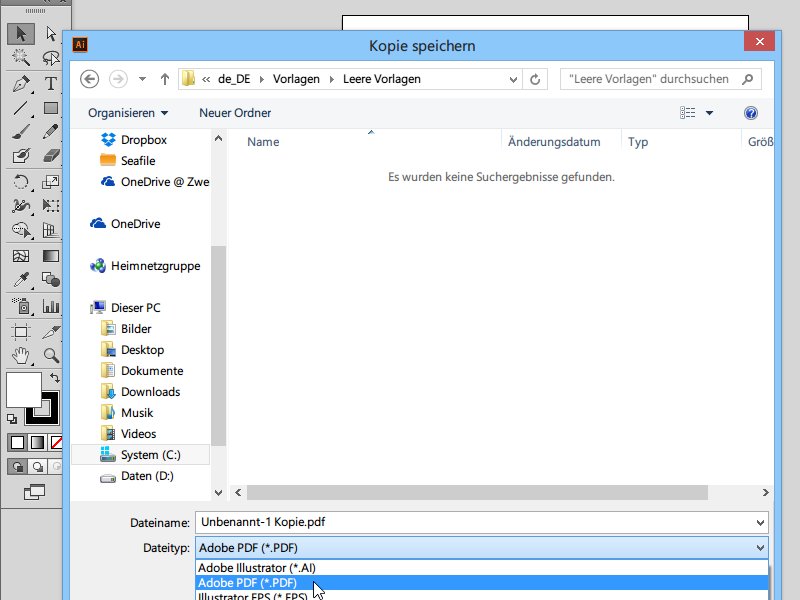Expand the Dateiname dropdown arrow

pyautogui.click(x=760, y=522)
